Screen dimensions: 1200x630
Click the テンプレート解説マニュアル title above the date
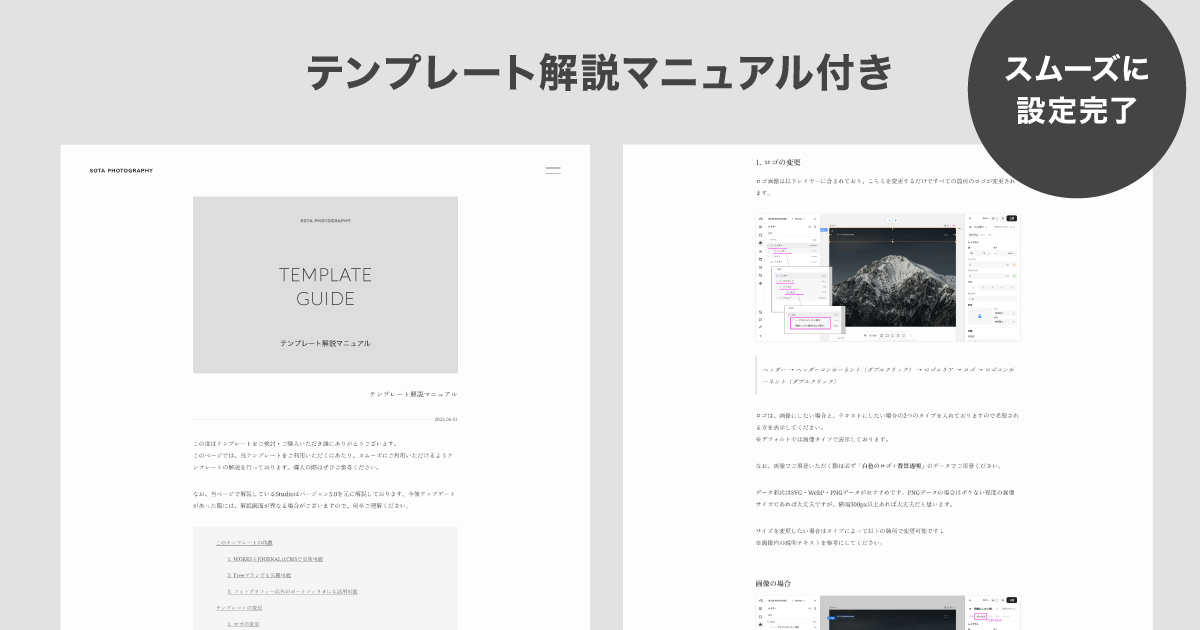point(413,395)
